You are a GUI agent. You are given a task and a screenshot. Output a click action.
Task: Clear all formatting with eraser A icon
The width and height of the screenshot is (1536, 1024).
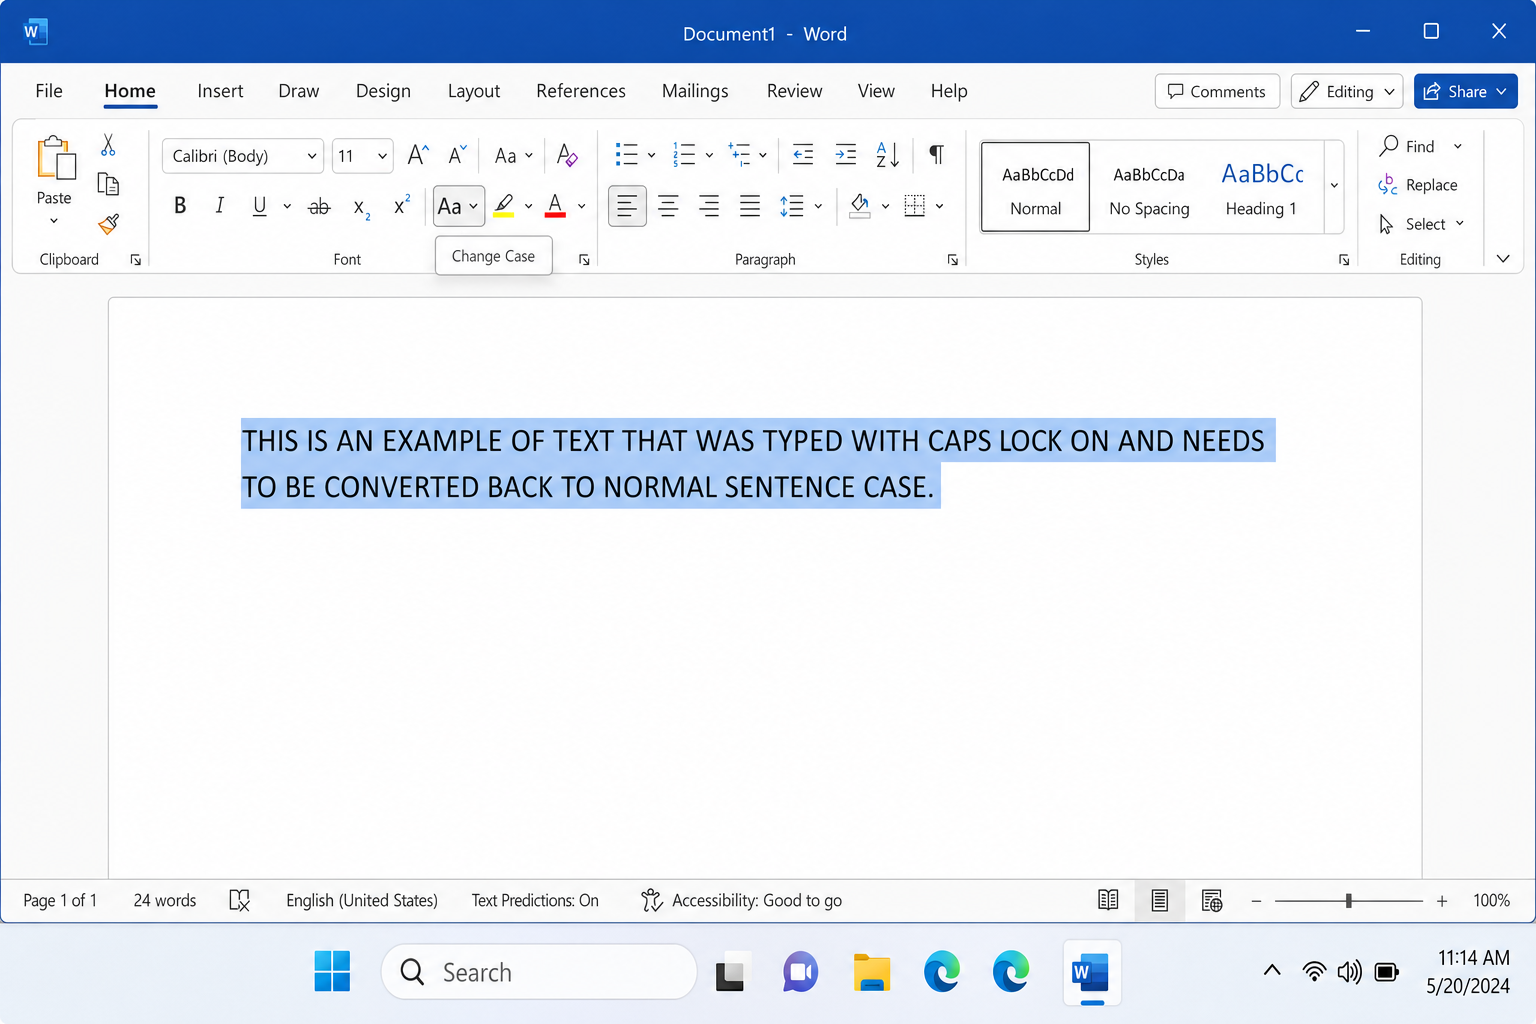[567, 155]
